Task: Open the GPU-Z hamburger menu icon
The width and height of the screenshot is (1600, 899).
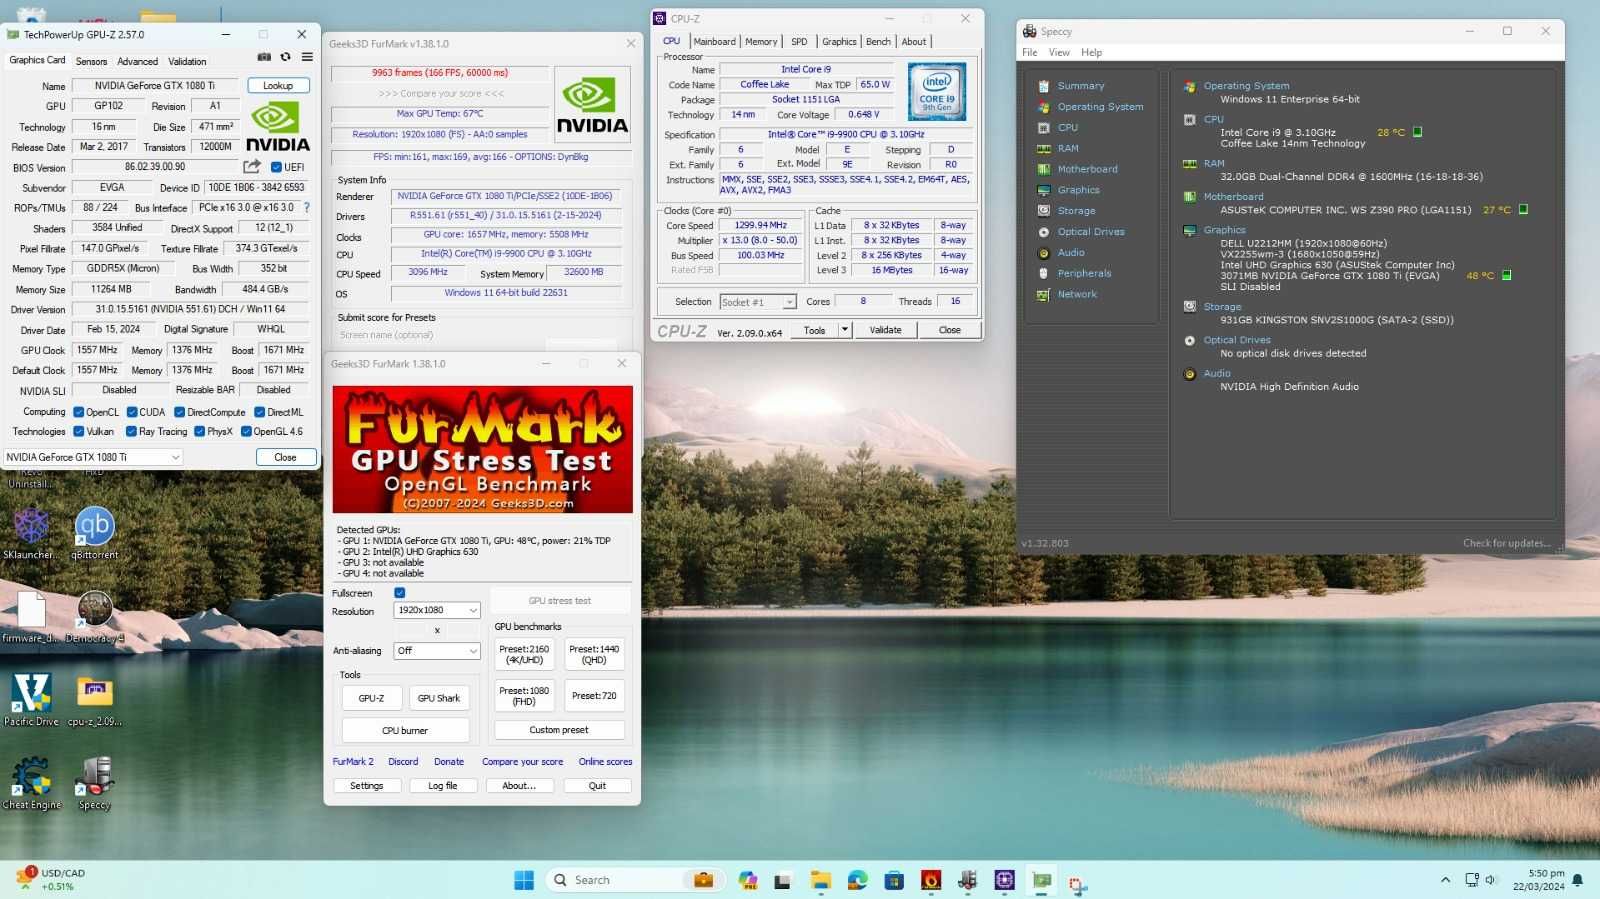Action: (307, 58)
